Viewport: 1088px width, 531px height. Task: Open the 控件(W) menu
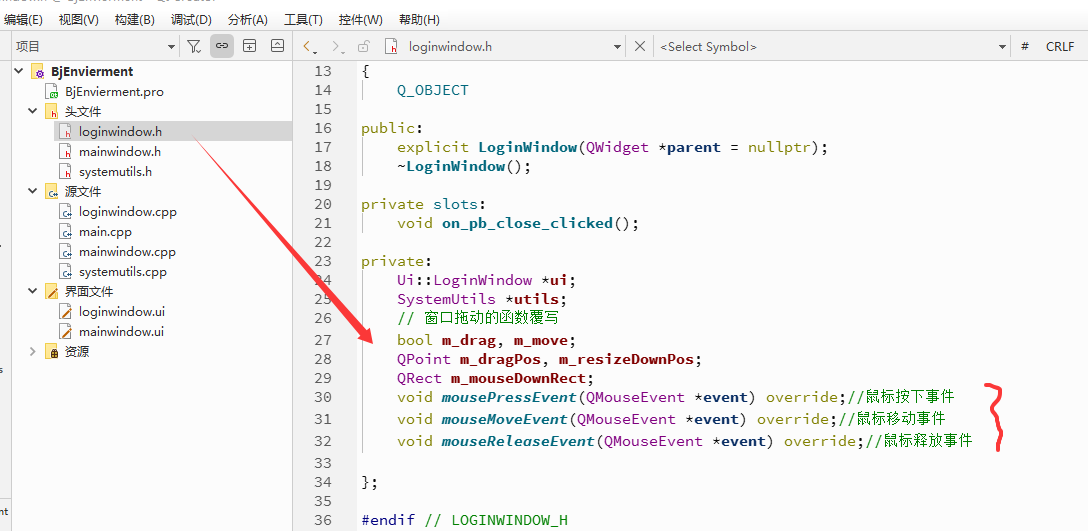pos(360,20)
